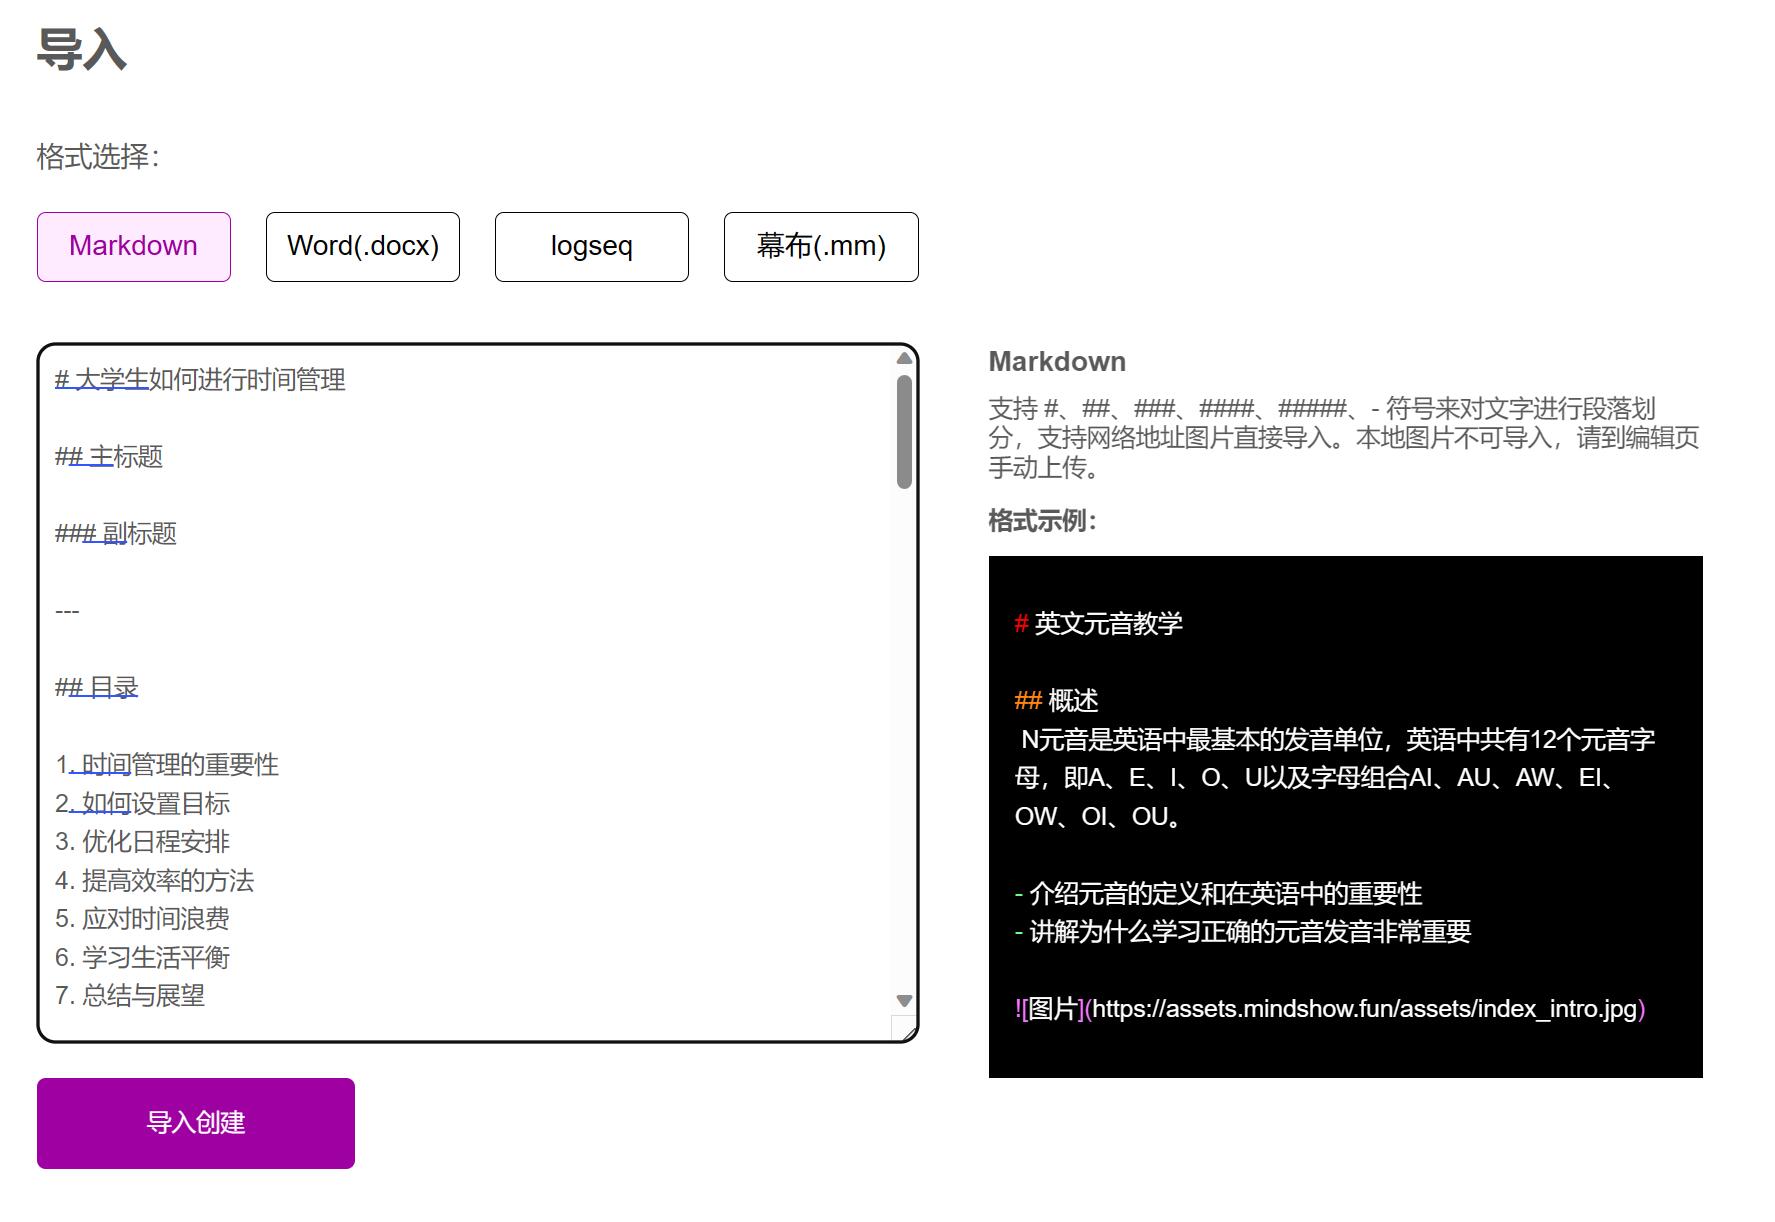Select 幕布(.mm) as the import format
The image size is (1775, 1222).
coord(820,246)
